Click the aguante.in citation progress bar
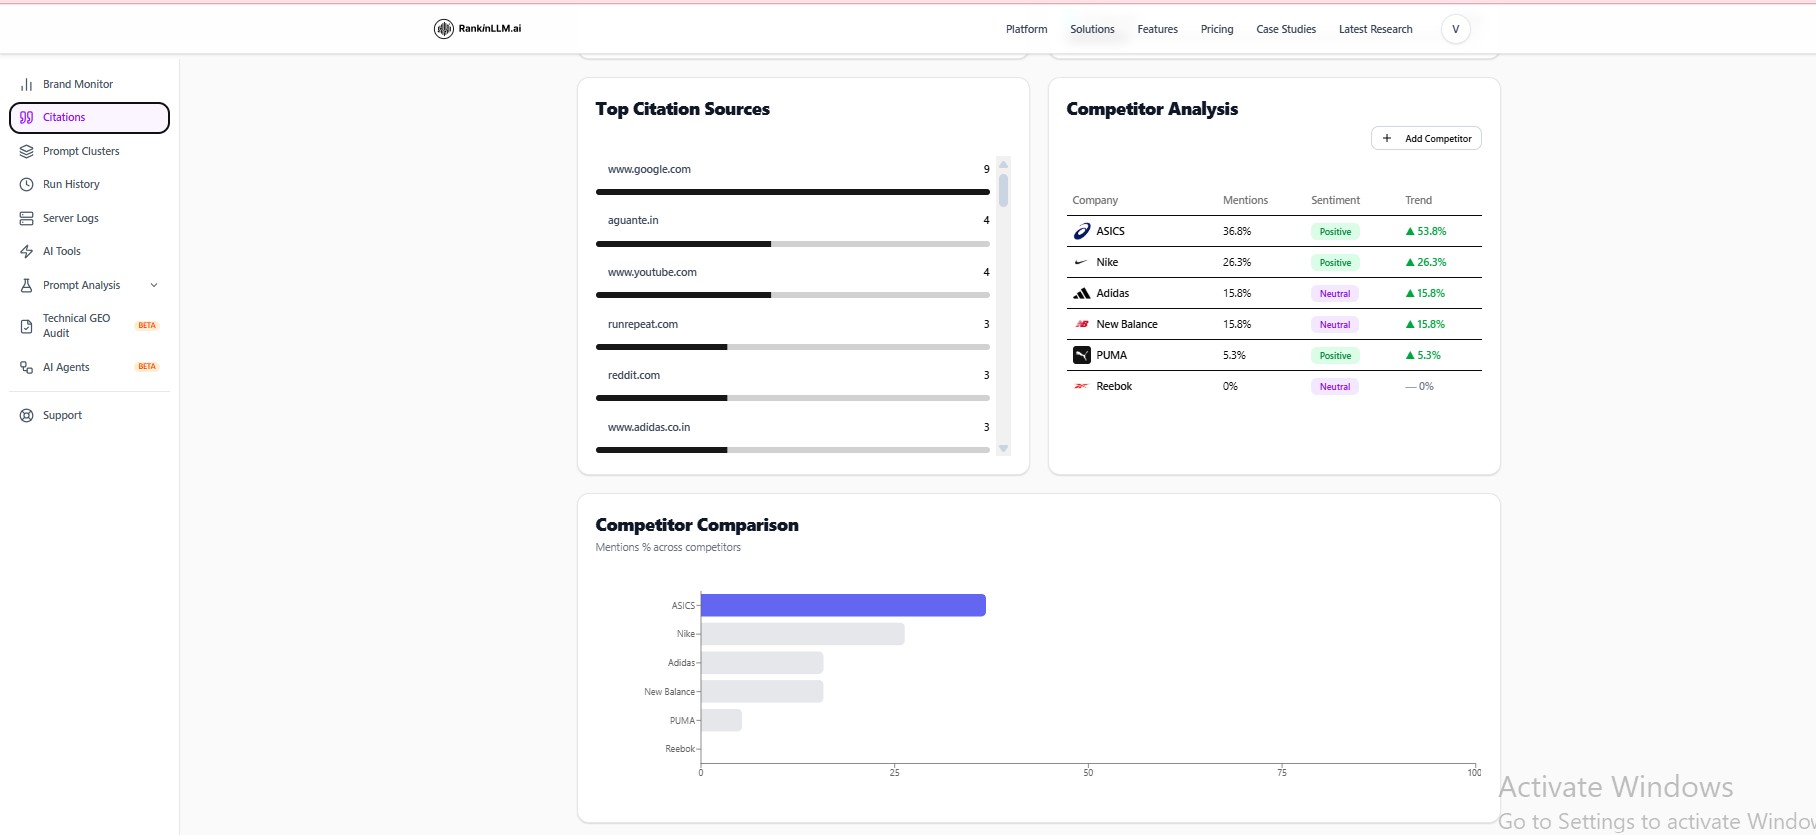The width and height of the screenshot is (1816, 835). coord(793,244)
